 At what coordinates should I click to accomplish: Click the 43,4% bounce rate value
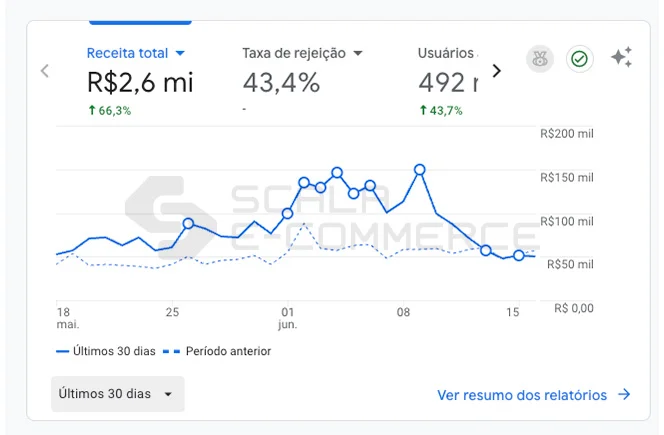click(281, 82)
